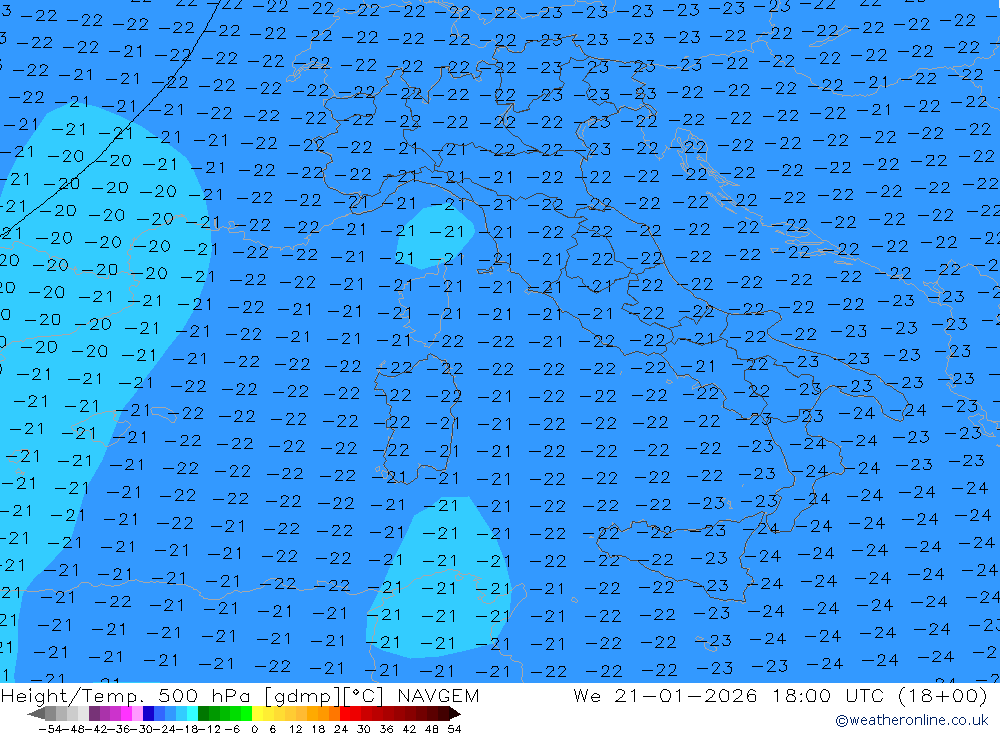Click the NAVGEM model name label
Viewport: 1000px width, 733px height.
(x=438, y=695)
